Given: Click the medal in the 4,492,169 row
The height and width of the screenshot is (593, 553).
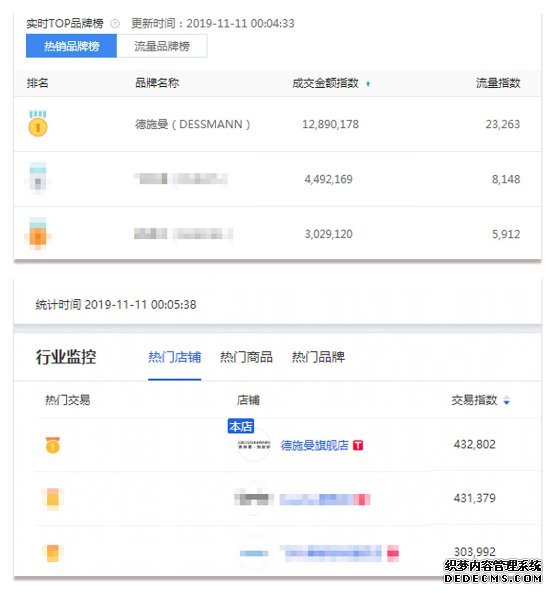Looking at the screenshot, I should tap(38, 178).
